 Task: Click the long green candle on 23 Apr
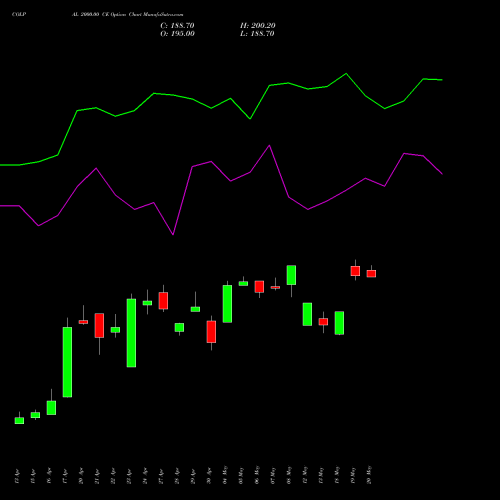pyautogui.click(x=131, y=333)
